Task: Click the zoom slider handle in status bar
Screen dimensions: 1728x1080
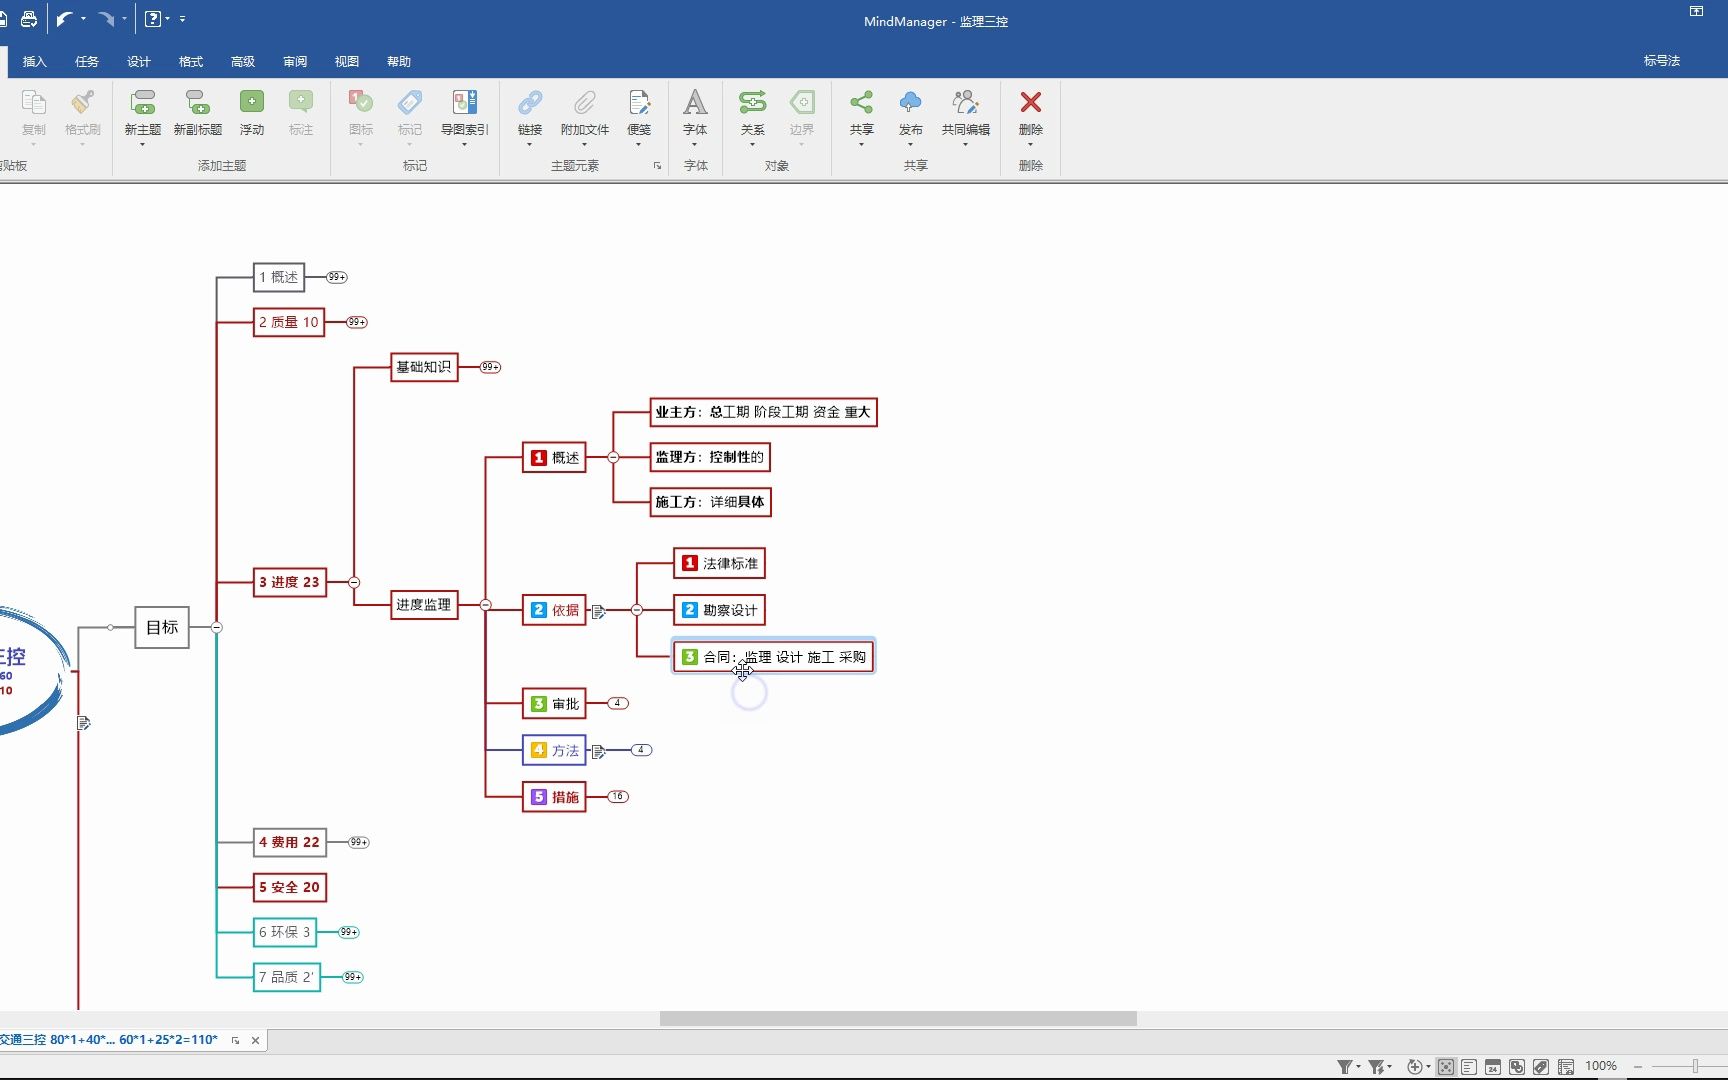Action: coord(1695,1067)
